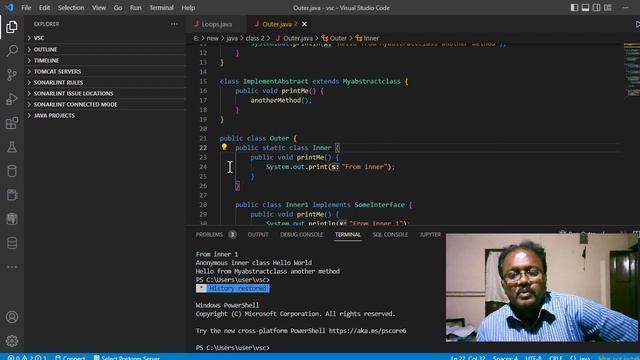Viewport: 640px width, 360px height.
Task: Open the Go menu
Action: pyautogui.click(x=118, y=8)
